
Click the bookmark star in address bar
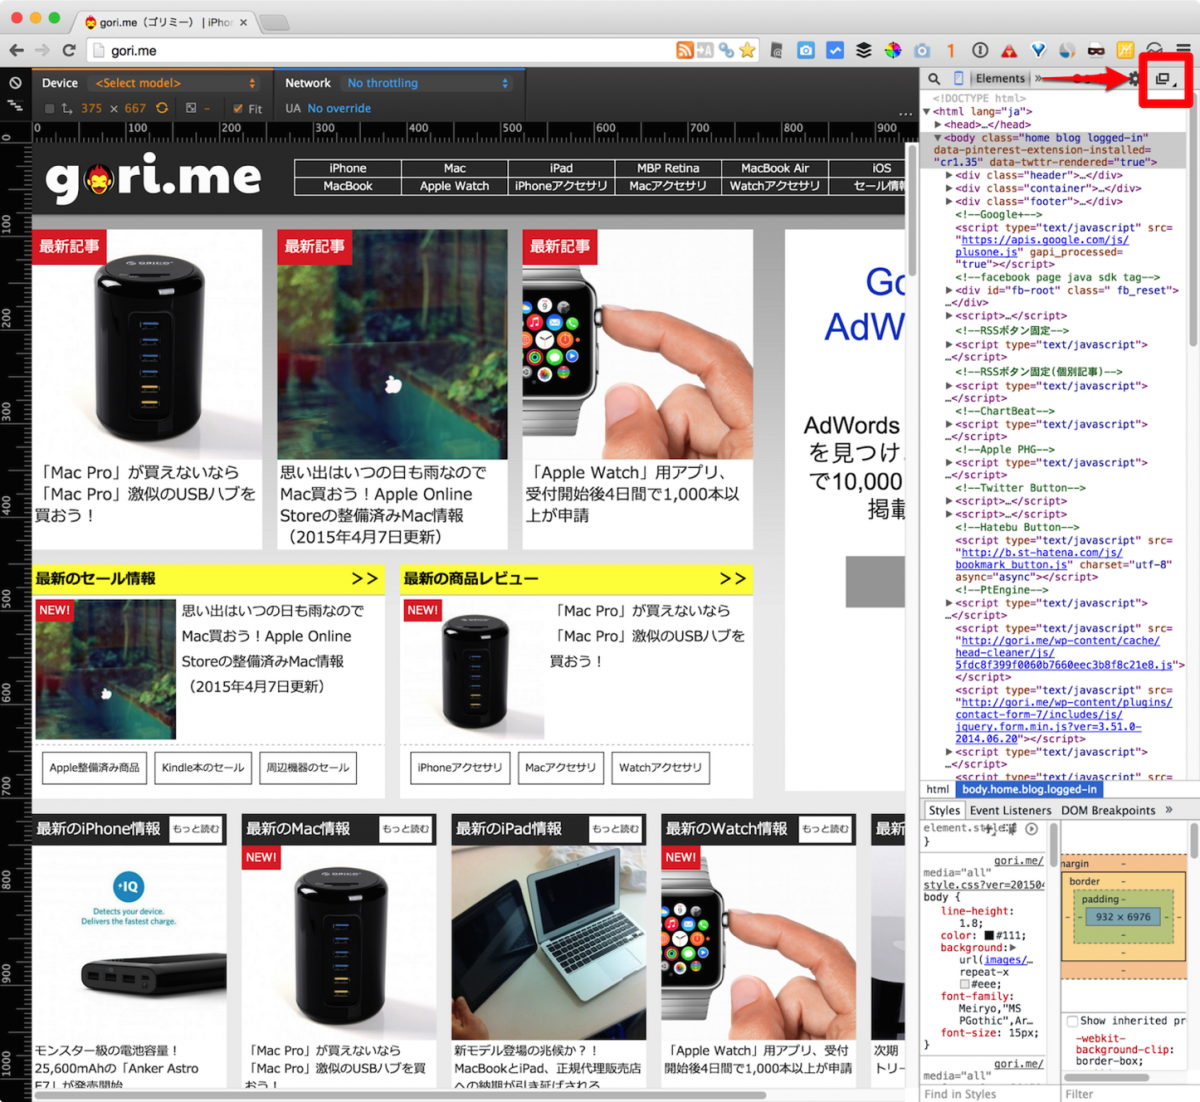[x=747, y=48]
